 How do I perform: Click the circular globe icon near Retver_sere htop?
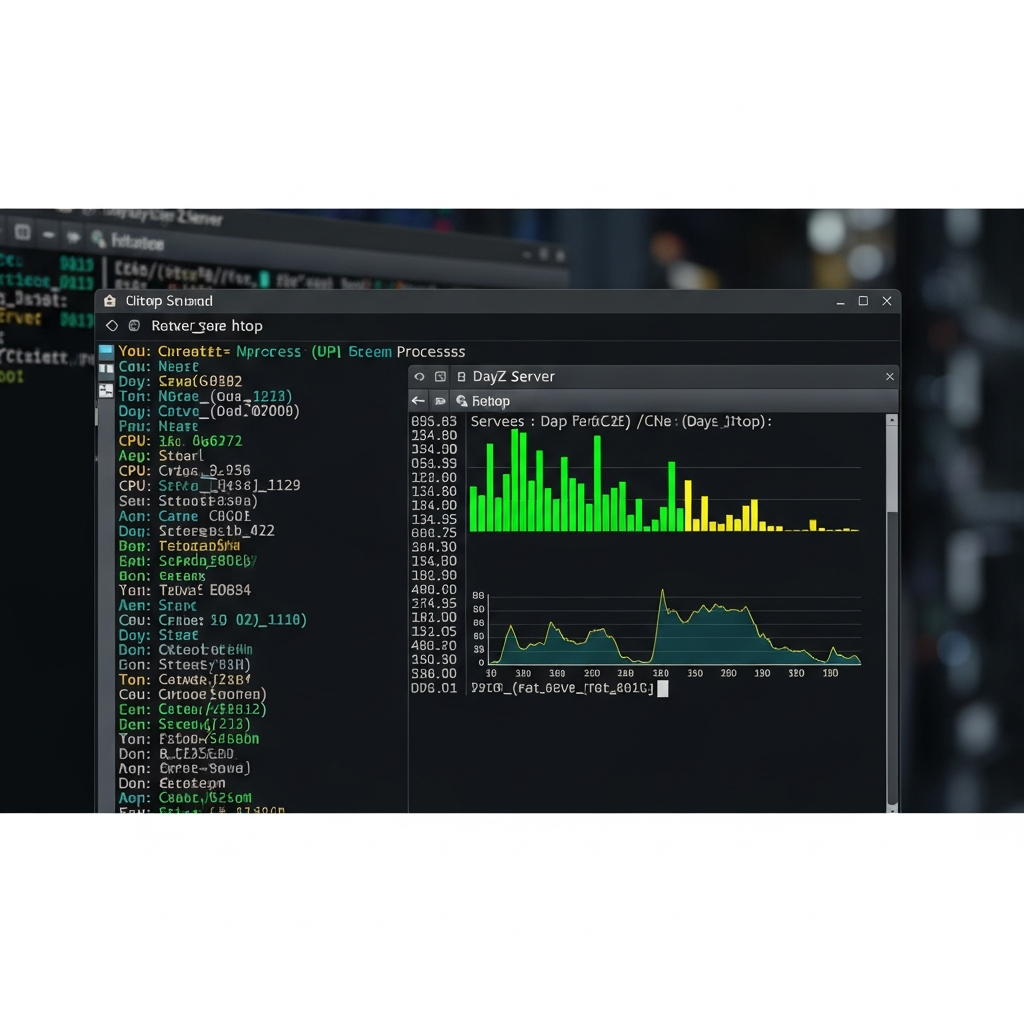point(133,325)
